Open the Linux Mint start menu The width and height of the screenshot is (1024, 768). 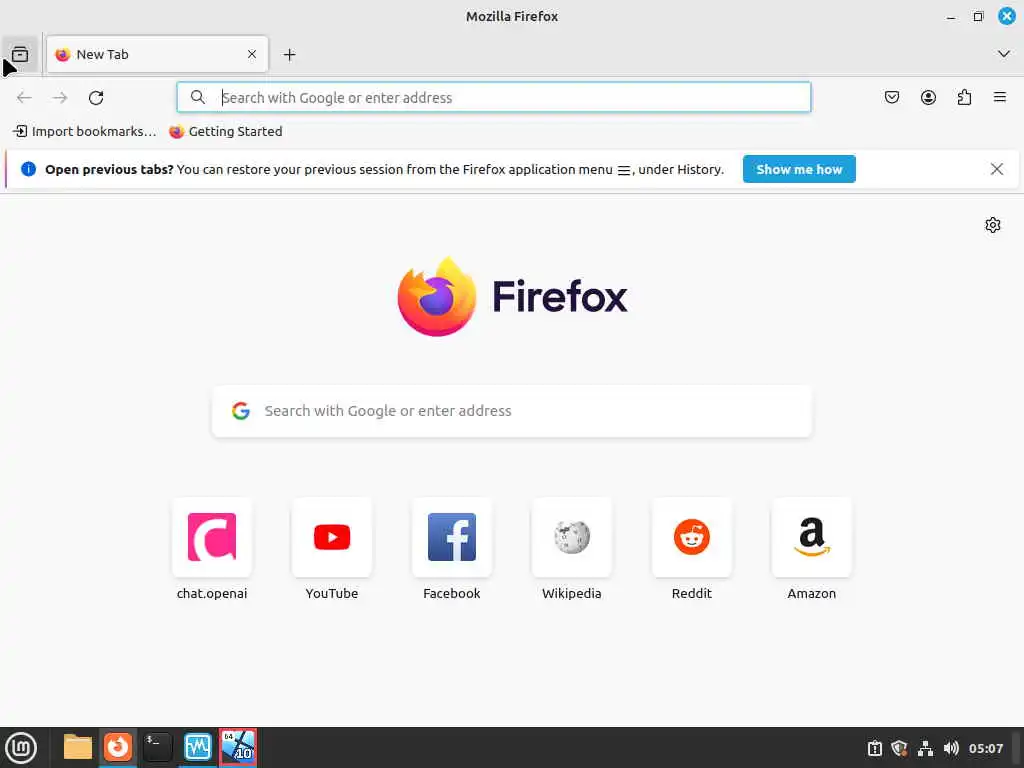coord(21,748)
